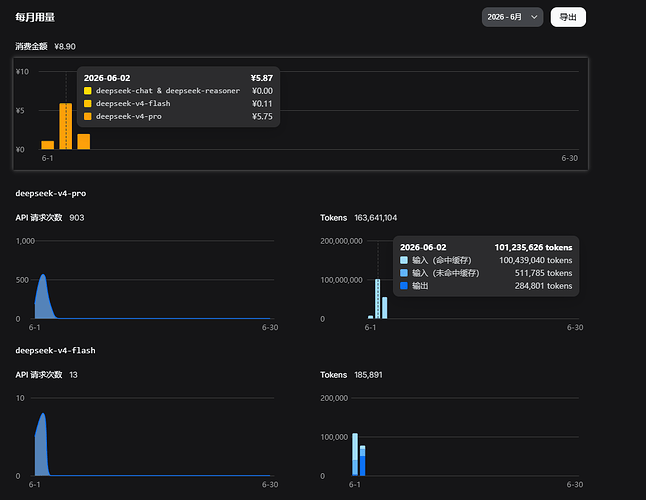Click the deepseek-v4-flash section heading
This screenshot has height=500, width=646.
tap(55, 350)
